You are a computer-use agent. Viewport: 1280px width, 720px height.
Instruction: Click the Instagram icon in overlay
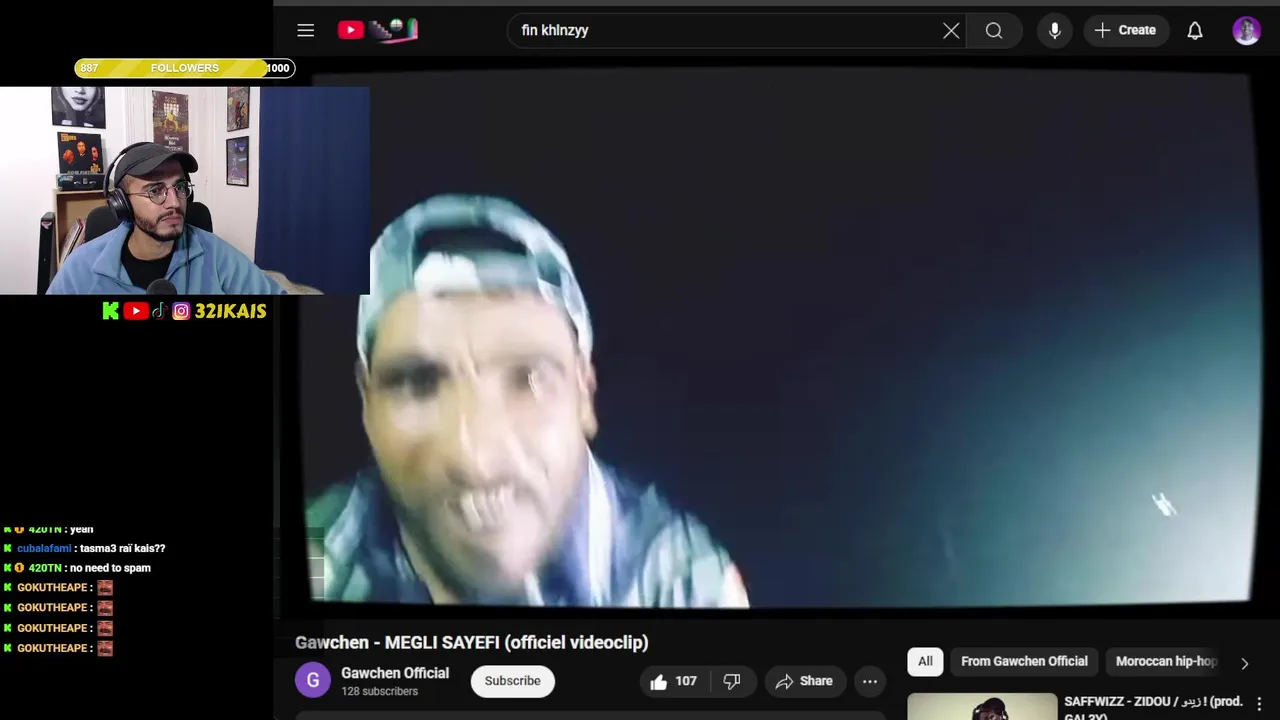(x=181, y=311)
